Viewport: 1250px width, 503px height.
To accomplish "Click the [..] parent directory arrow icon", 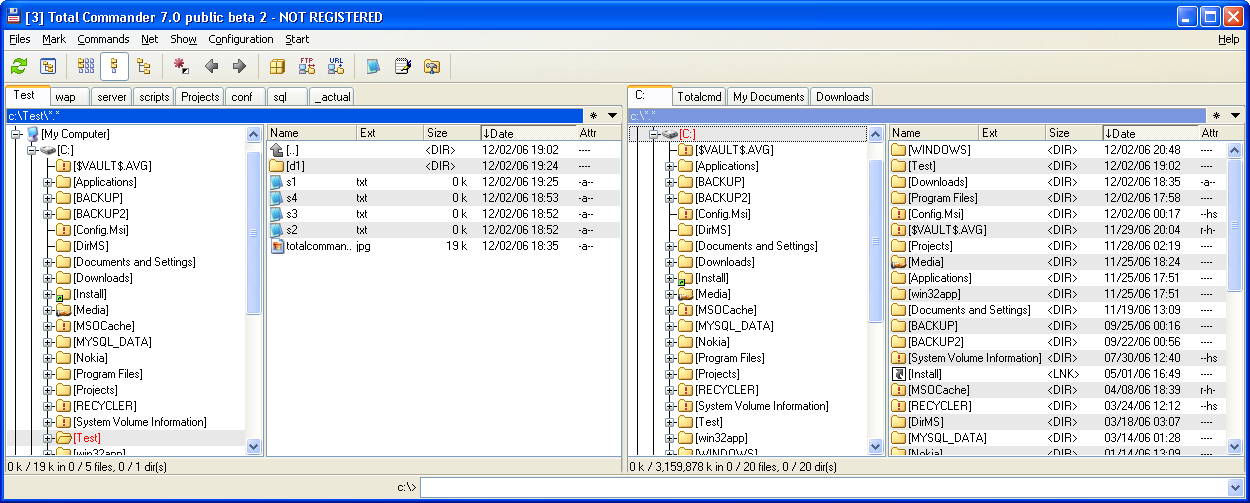I will [277, 150].
